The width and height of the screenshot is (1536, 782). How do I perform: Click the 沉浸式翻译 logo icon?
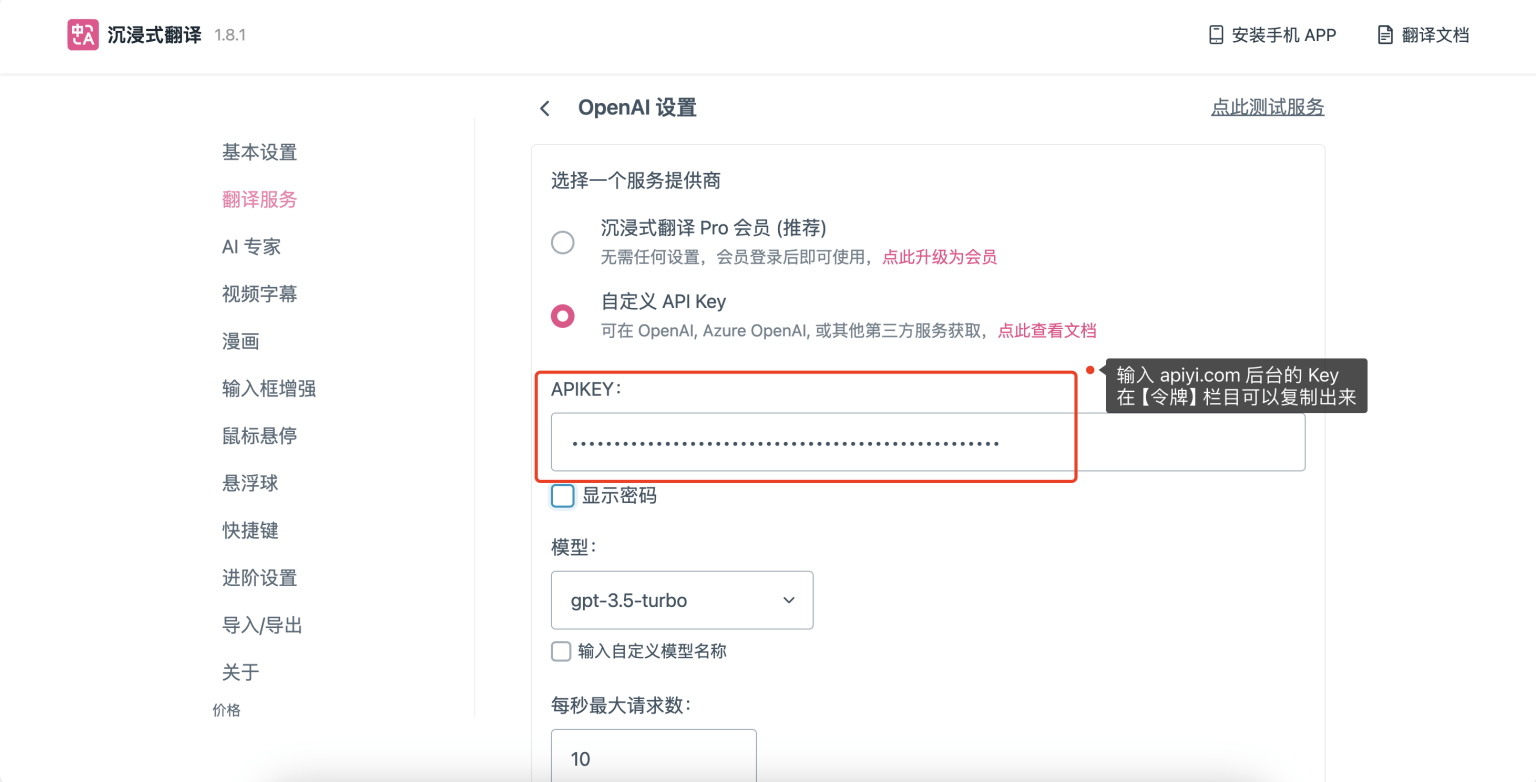[83, 35]
